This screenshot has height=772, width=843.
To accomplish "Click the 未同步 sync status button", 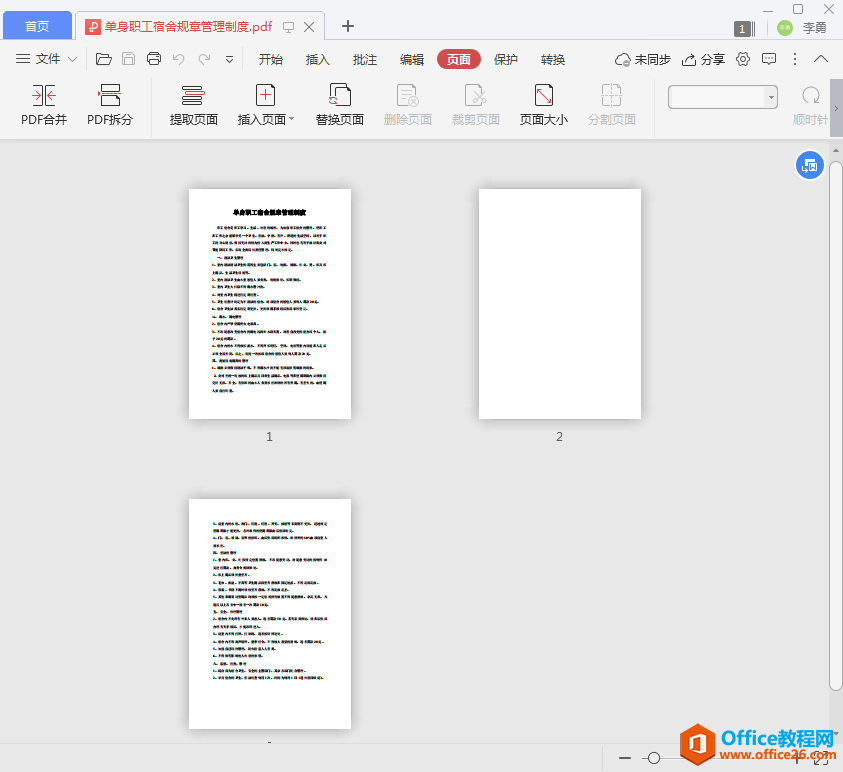I will pyautogui.click(x=643, y=59).
